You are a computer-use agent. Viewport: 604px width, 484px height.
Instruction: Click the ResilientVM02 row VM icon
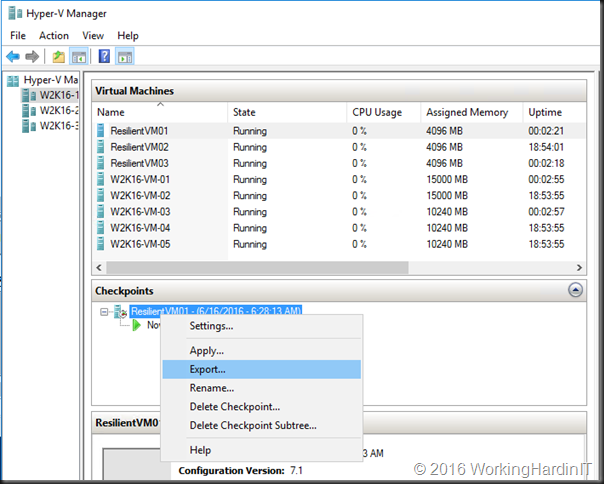click(x=101, y=147)
